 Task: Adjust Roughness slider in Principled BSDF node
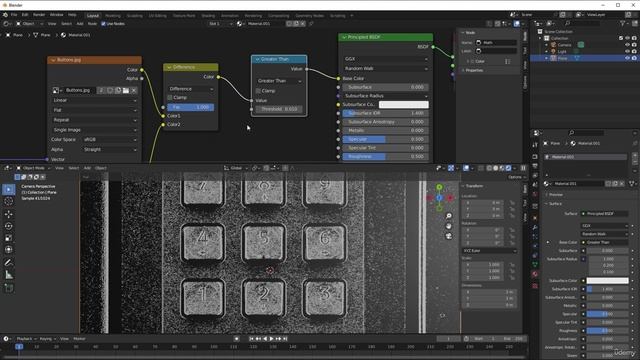tap(386, 156)
